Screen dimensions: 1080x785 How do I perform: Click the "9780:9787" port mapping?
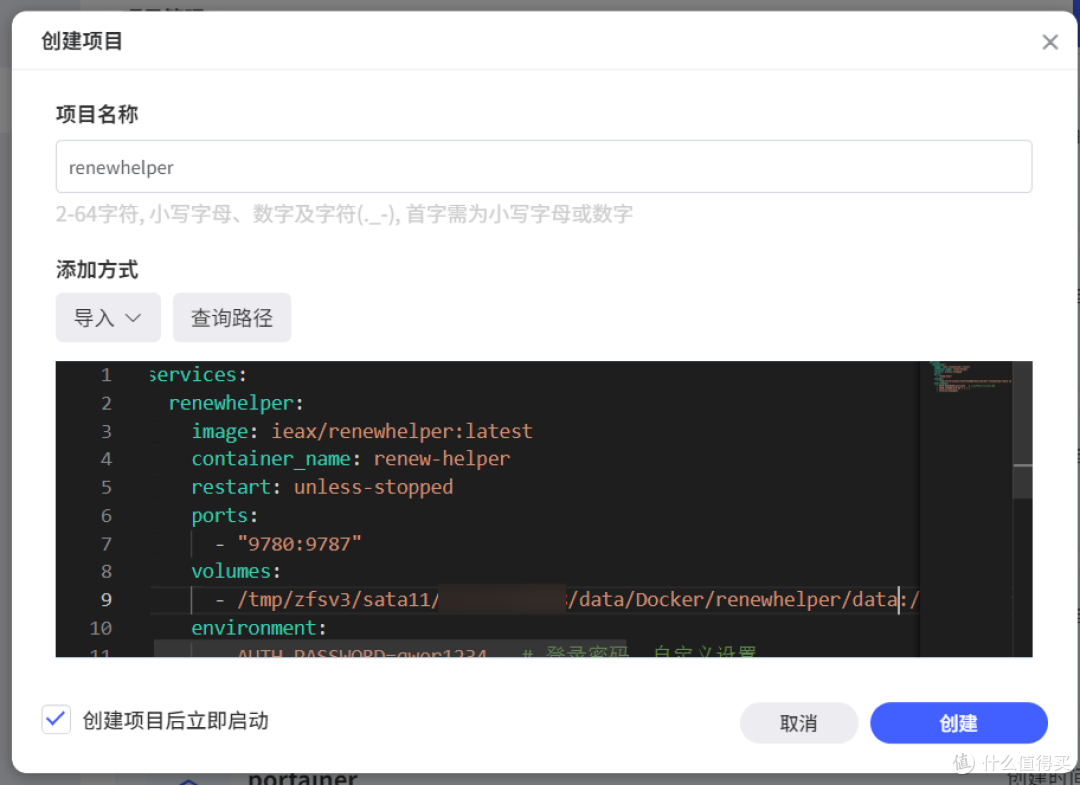click(299, 543)
